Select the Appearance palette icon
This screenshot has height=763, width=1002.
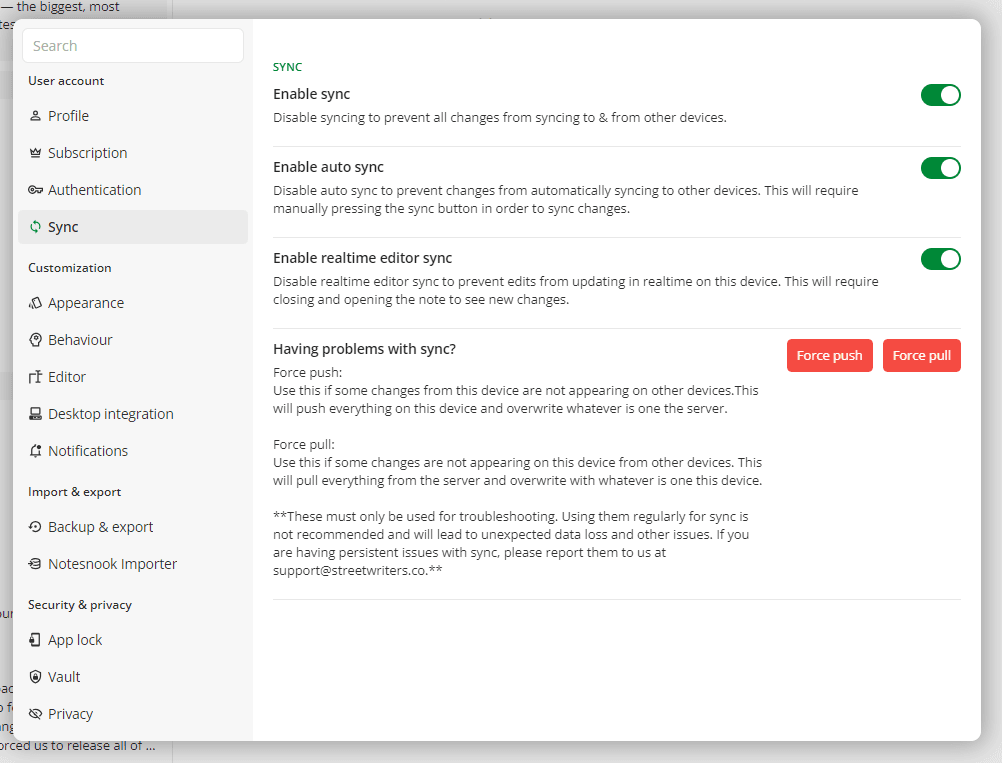tap(35, 302)
